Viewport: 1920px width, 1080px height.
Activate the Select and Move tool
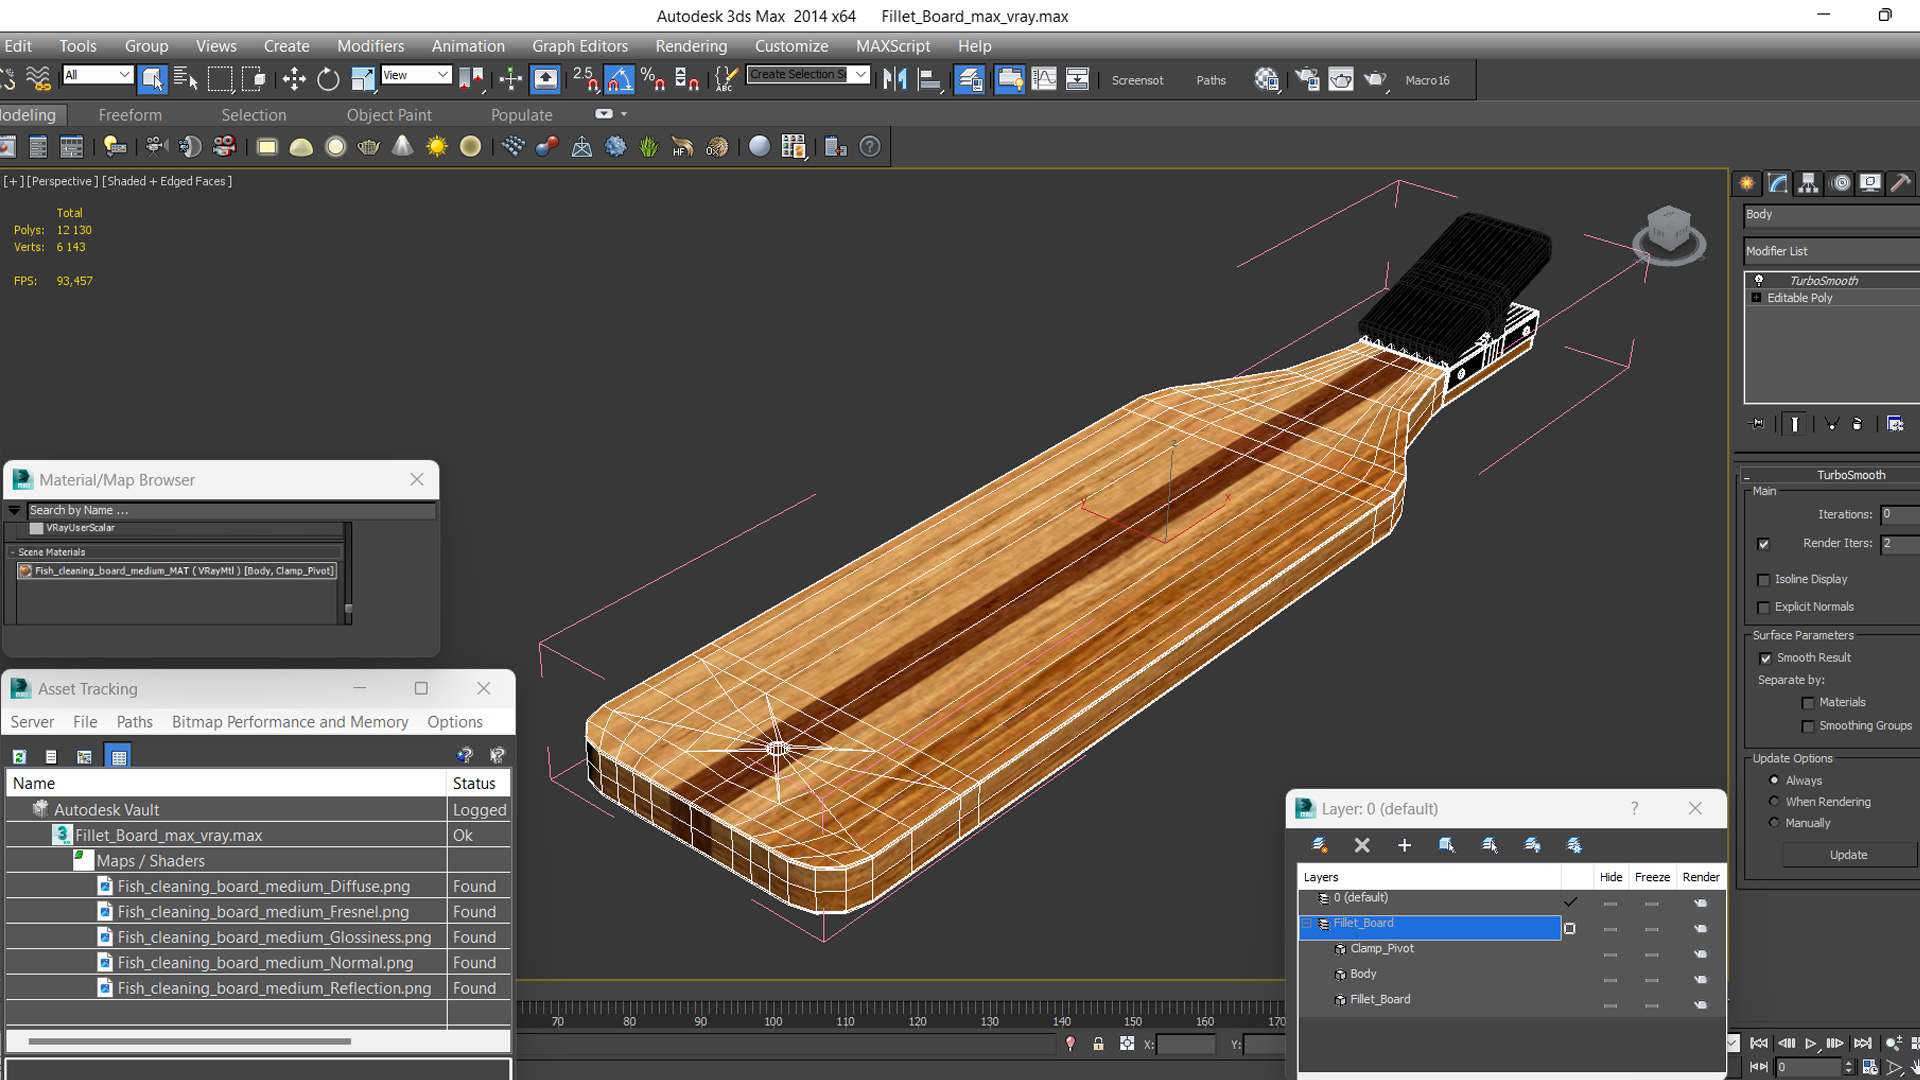coord(293,79)
